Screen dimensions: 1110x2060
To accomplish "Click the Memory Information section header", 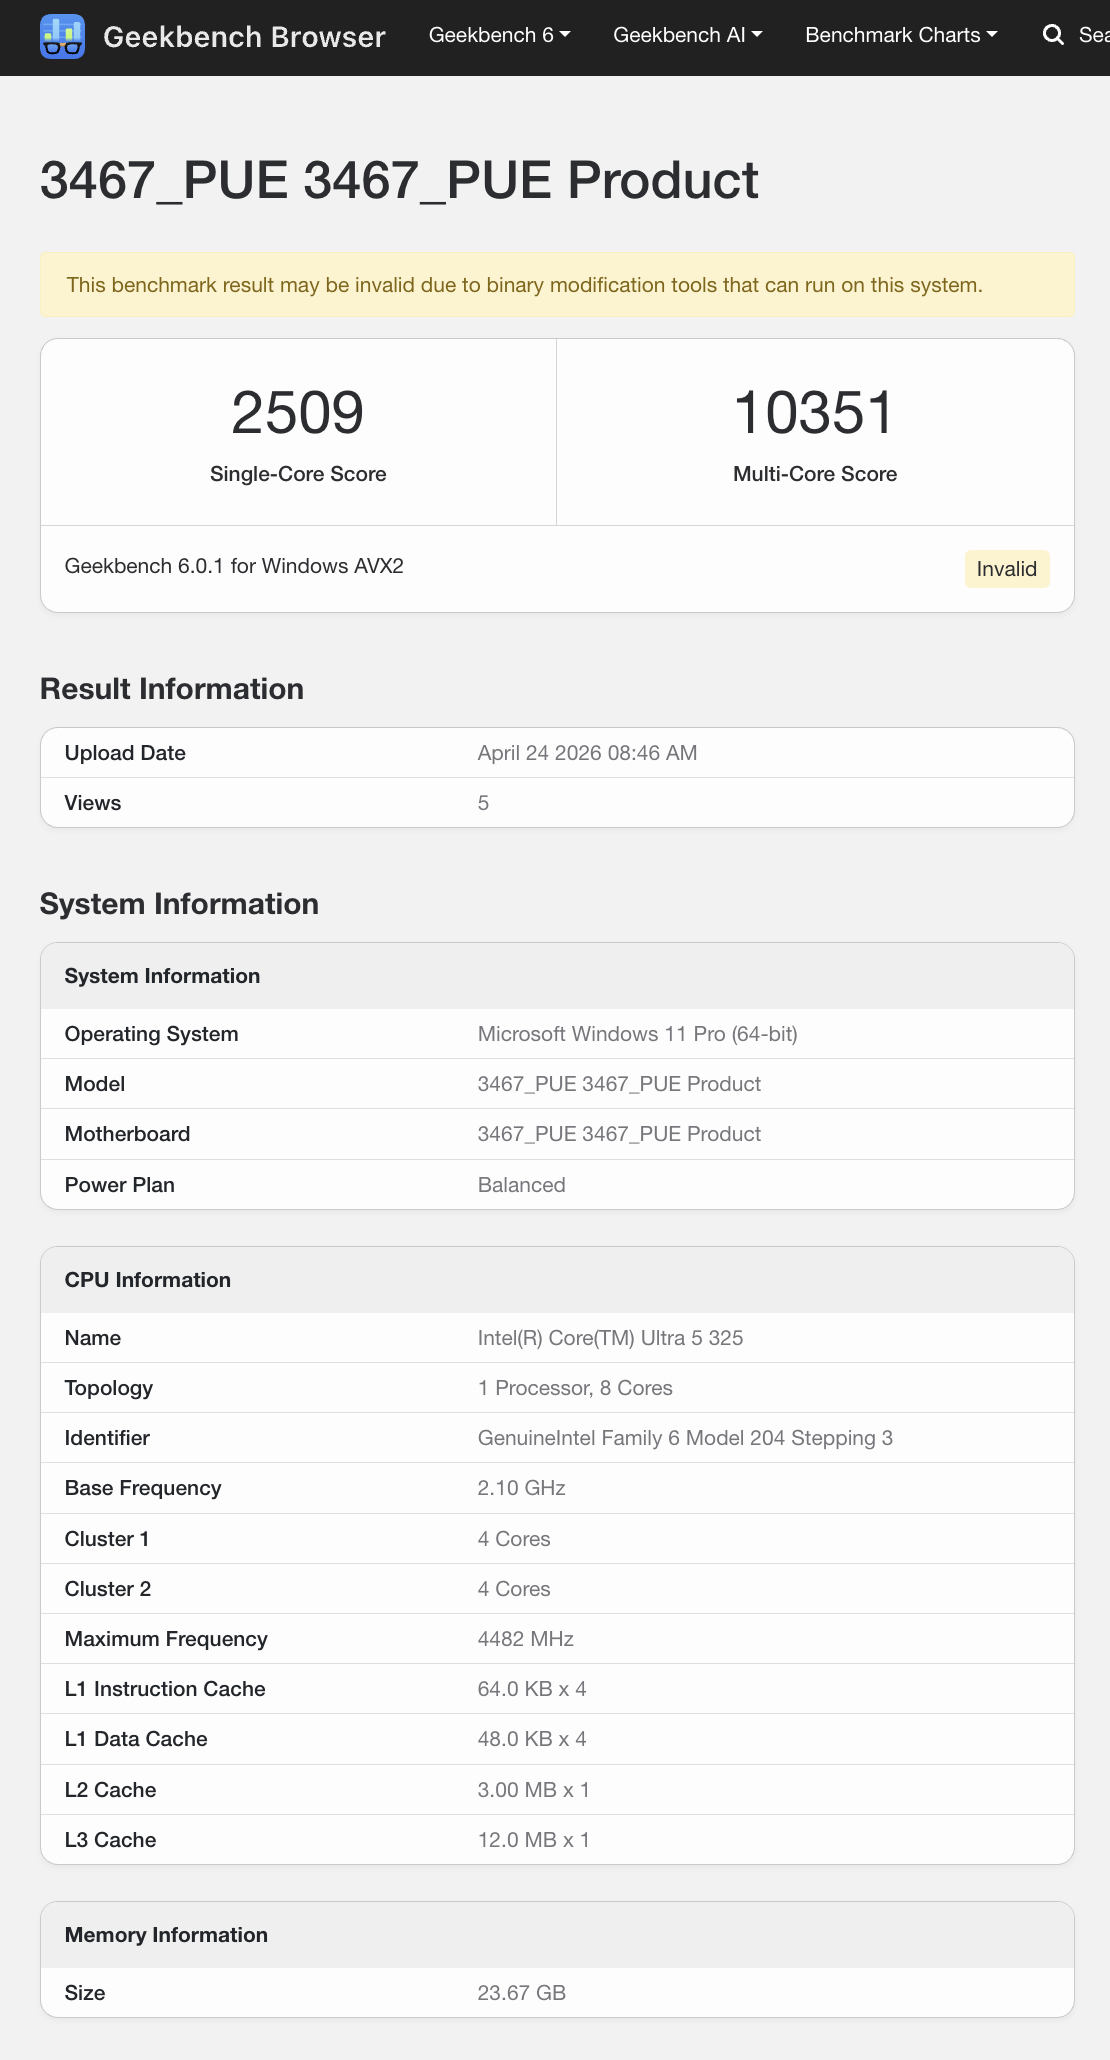I will 166,1935.
